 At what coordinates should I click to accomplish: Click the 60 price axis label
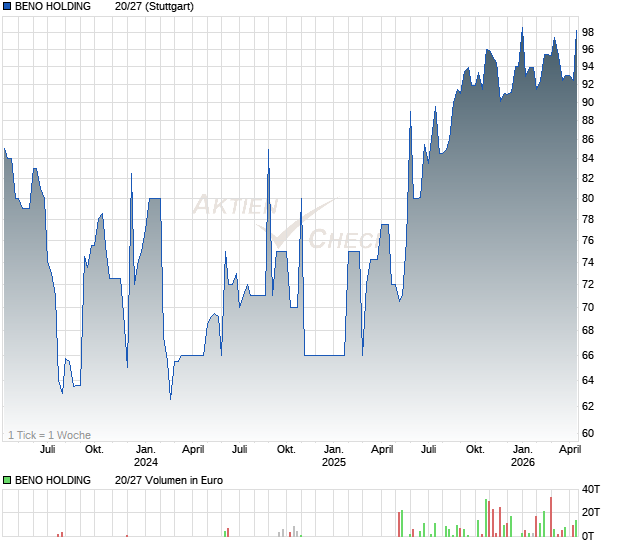coord(588,433)
